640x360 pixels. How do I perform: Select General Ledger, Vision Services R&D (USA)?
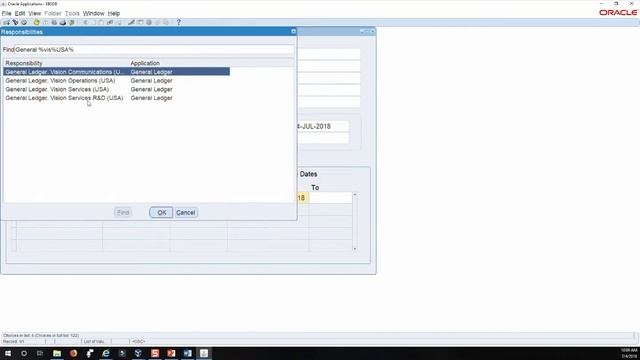[64, 98]
